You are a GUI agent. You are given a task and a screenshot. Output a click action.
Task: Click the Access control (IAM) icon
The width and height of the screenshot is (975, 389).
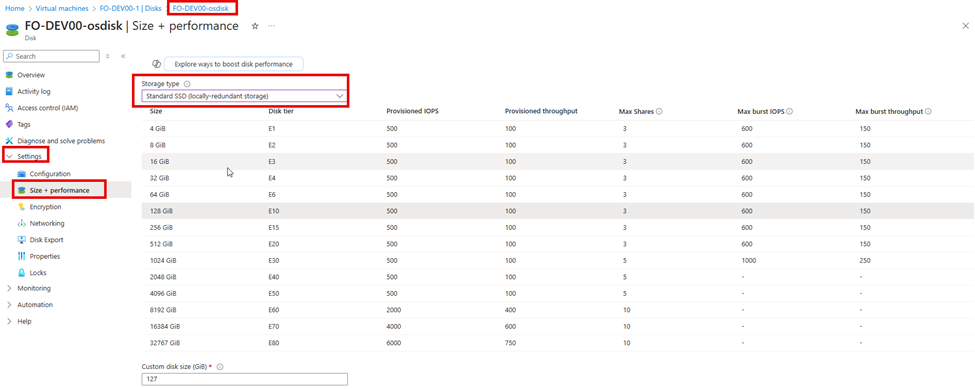pos(9,108)
